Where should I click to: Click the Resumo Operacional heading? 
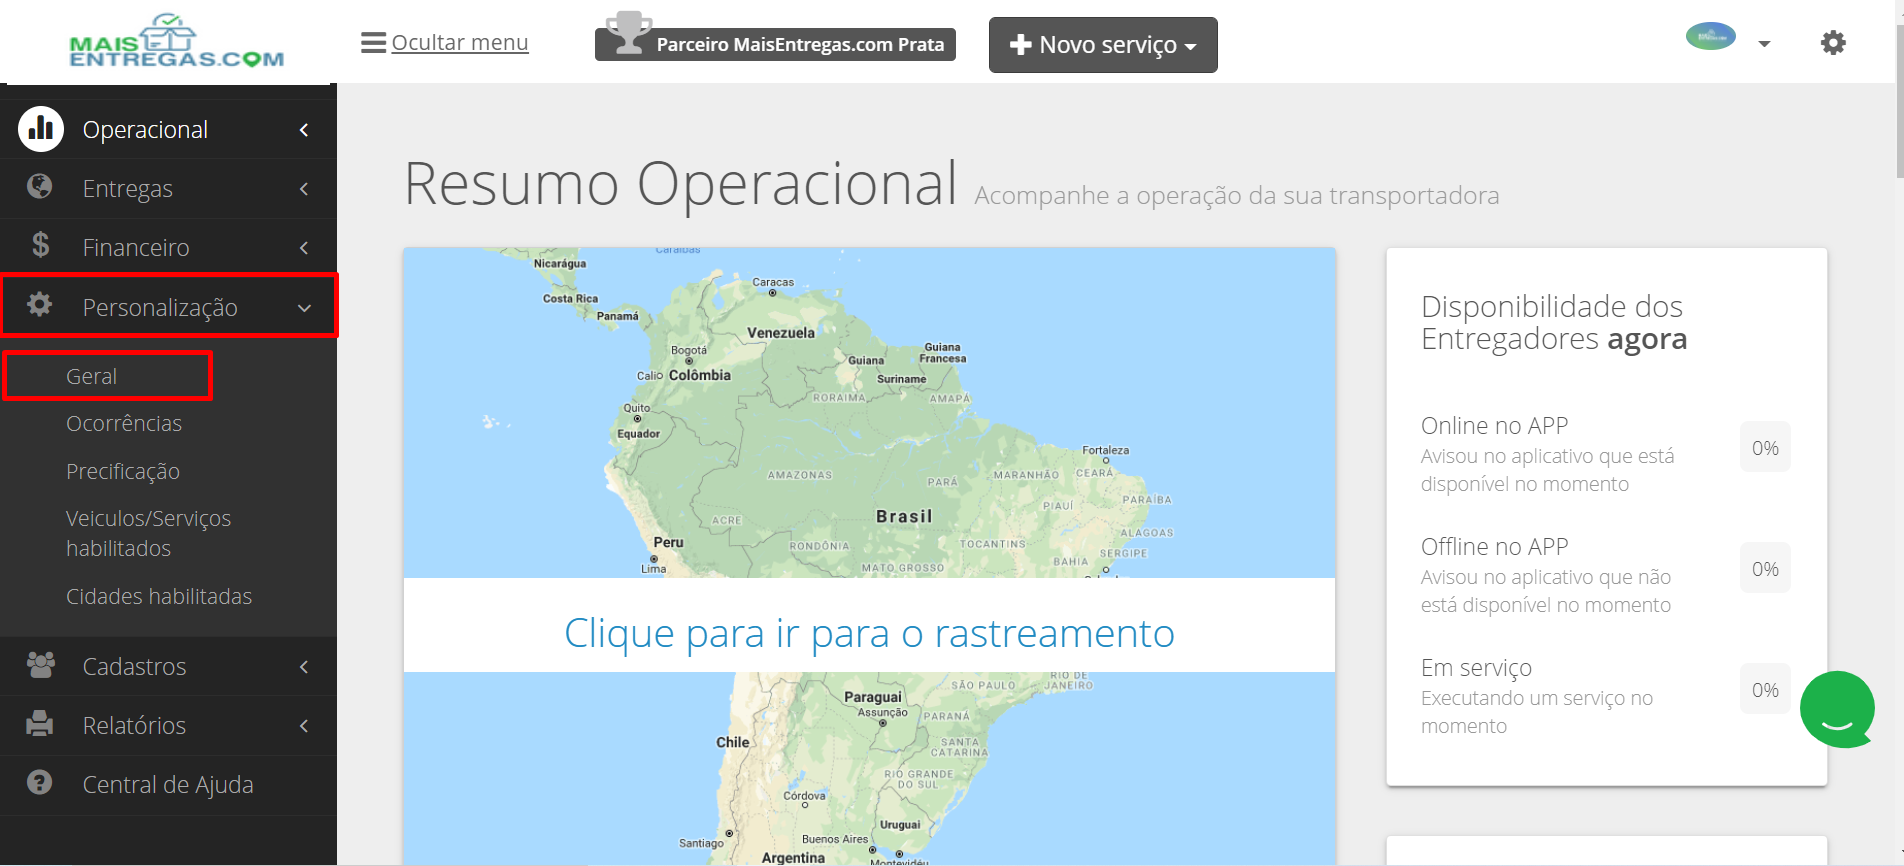click(681, 184)
